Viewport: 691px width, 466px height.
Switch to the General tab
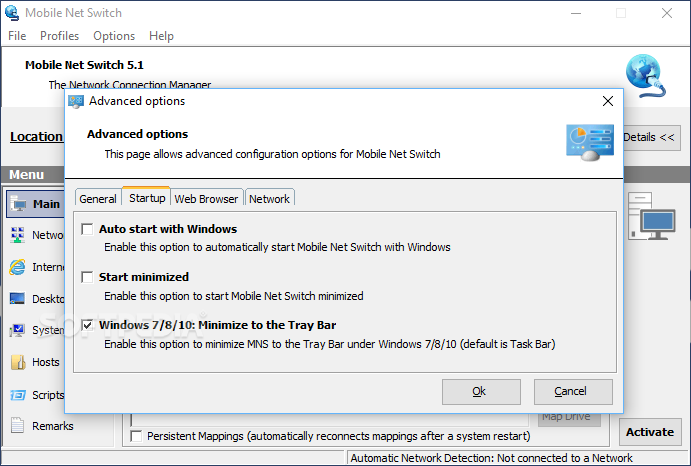98,199
